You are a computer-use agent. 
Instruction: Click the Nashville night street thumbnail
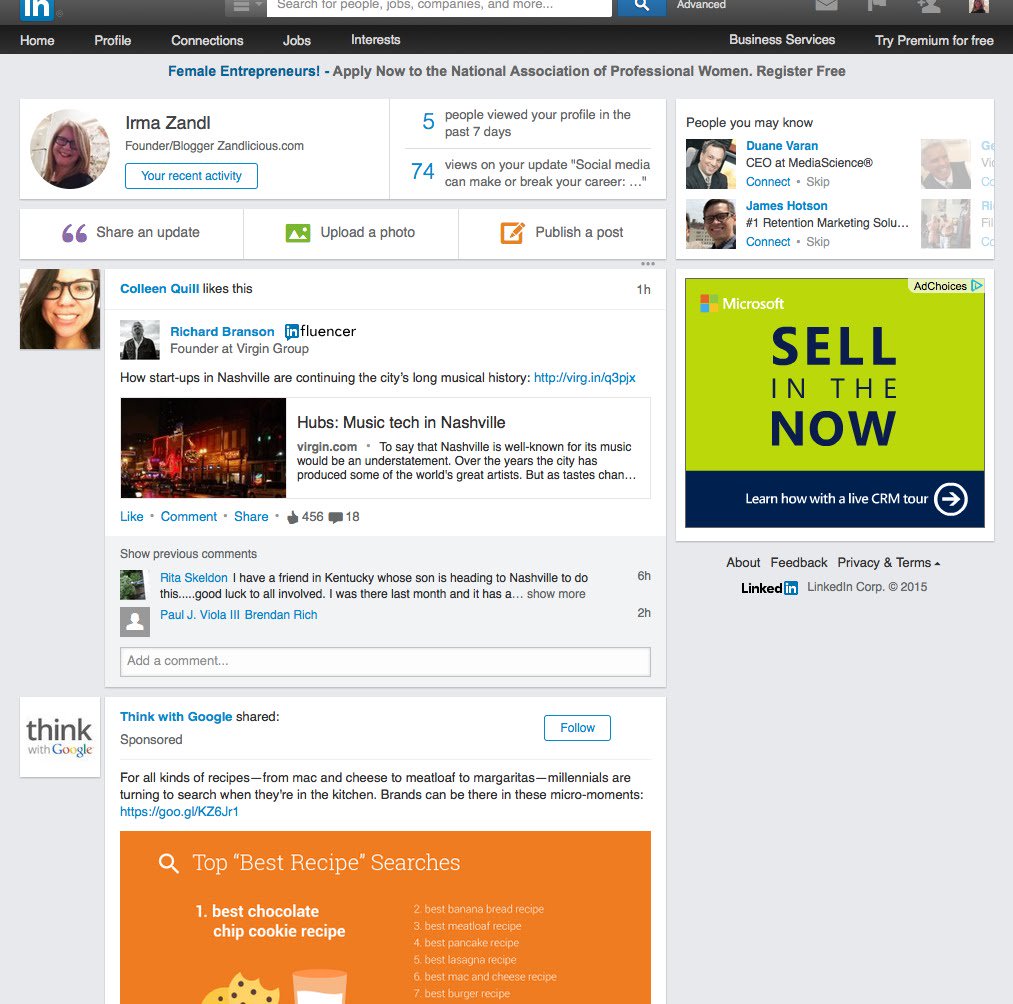(x=203, y=448)
